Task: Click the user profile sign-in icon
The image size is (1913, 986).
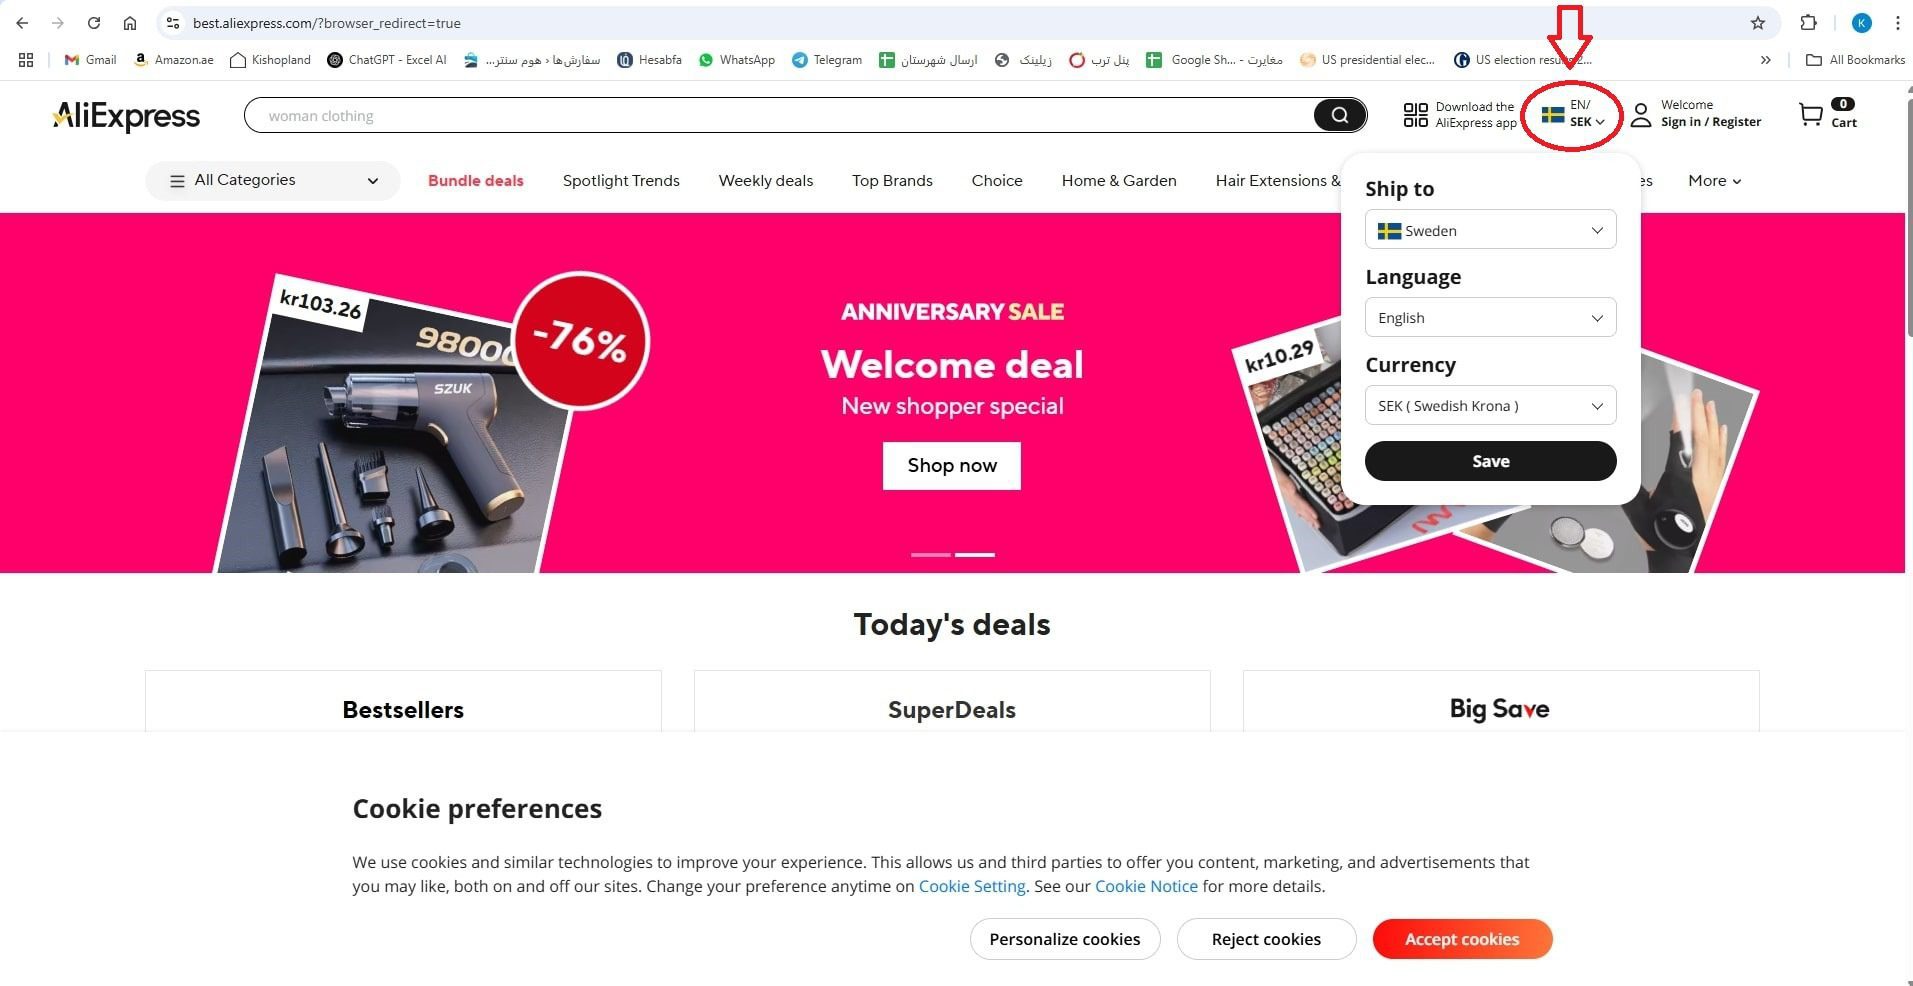Action: [x=1641, y=115]
